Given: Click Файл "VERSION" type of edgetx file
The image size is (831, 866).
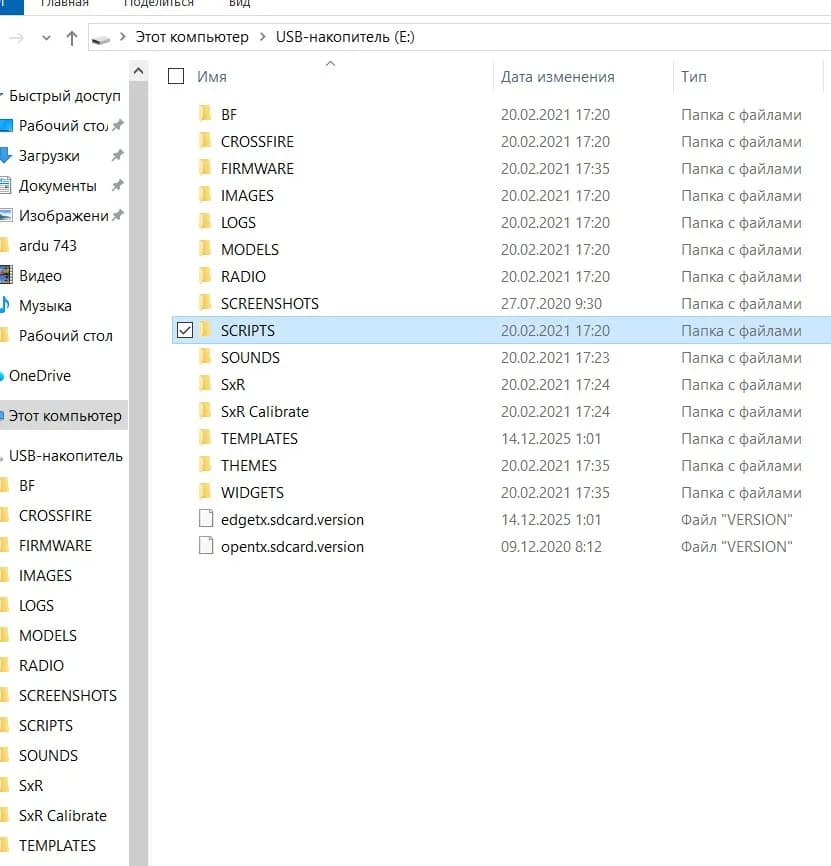Looking at the screenshot, I should [736, 519].
